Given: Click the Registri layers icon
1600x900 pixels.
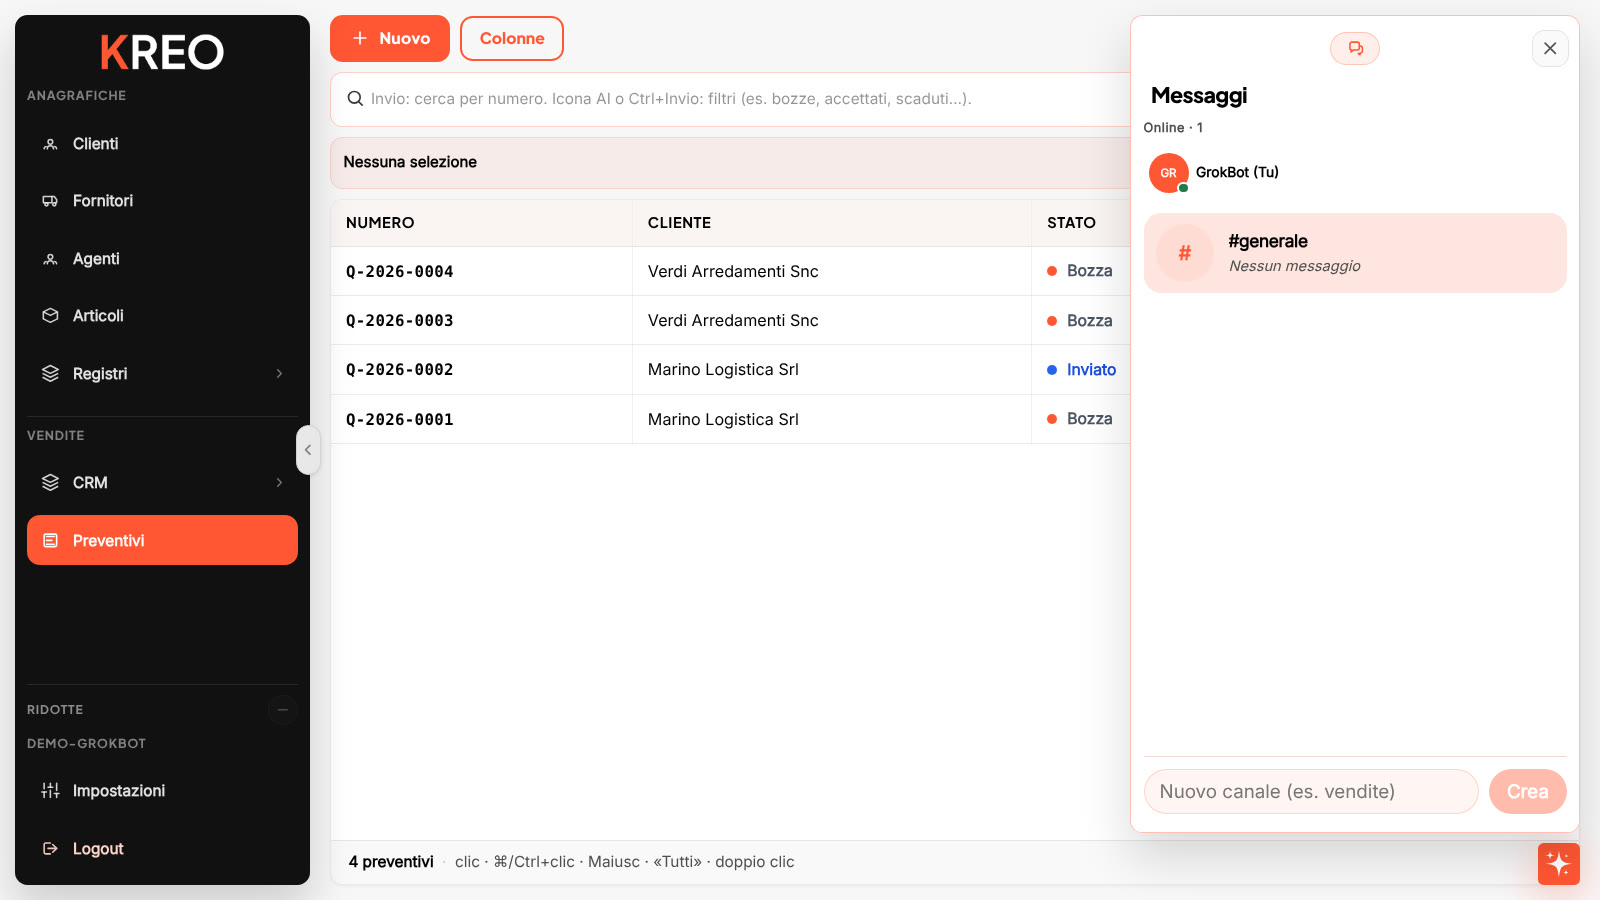Looking at the screenshot, I should click(50, 374).
